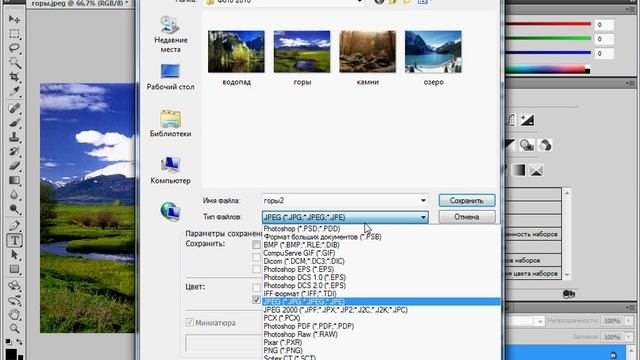Open Недавние места in the save dialog

[x=171, y=35]
